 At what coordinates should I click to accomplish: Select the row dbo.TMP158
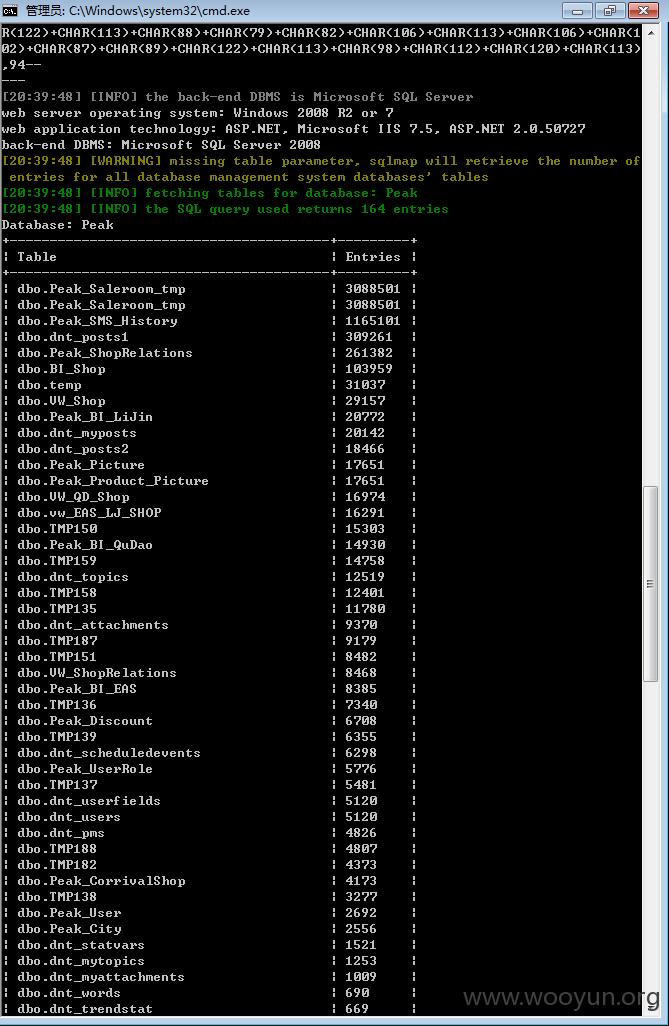pyautogui.click(x=209, y=593)
